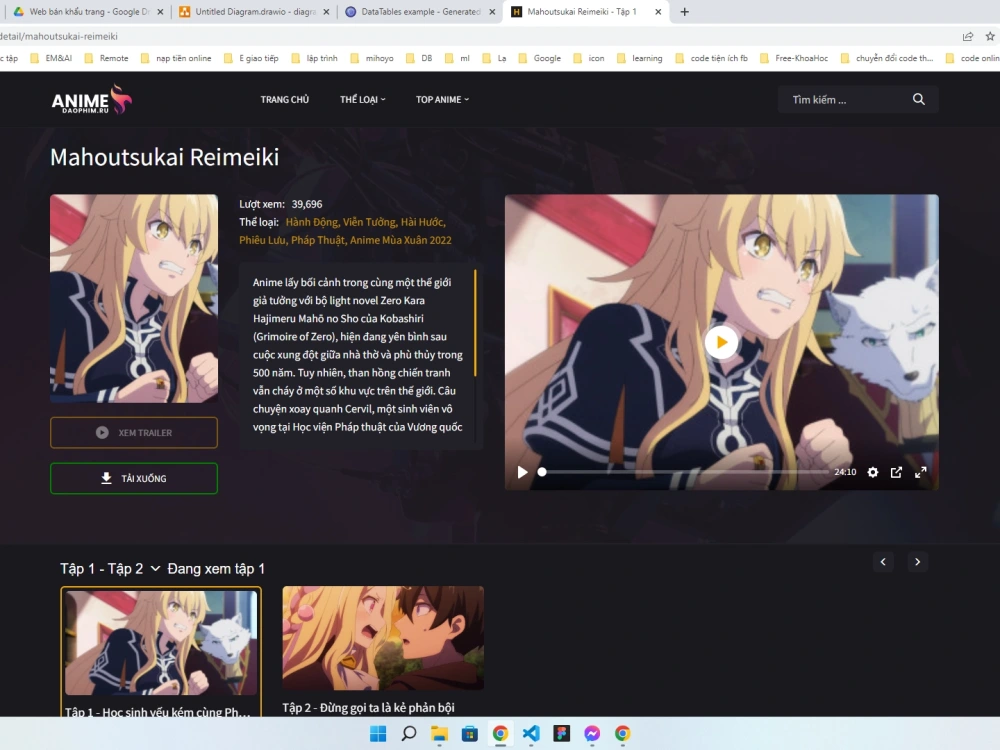Open the Hài Hước genre link

pyautogui.click(x=422, y=222)
